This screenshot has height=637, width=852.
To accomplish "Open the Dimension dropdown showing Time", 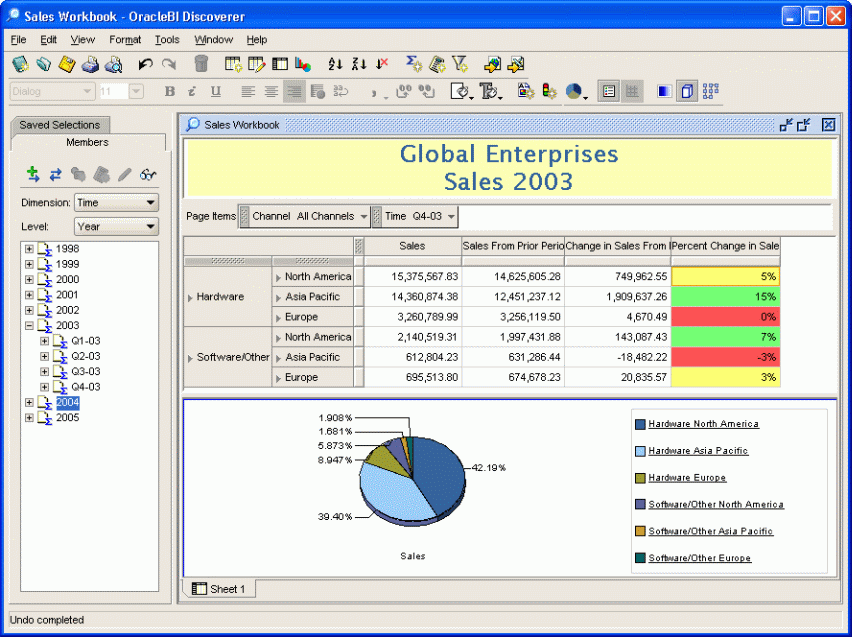I will pos(116,203).
